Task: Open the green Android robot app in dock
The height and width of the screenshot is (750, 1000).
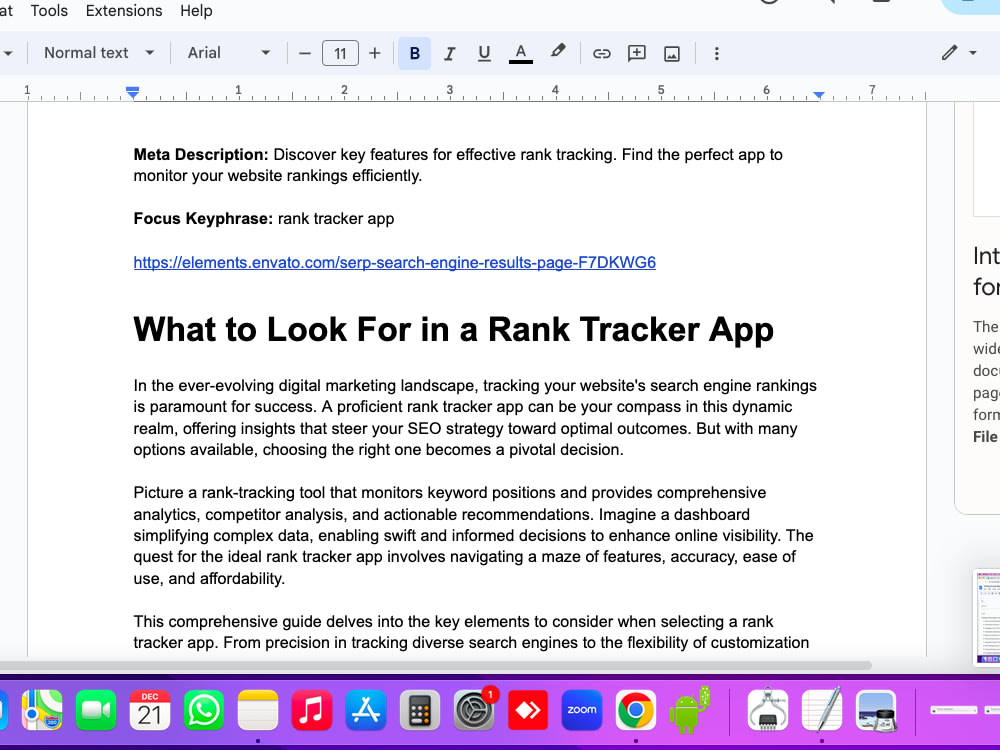Action: [x=690, y=710]
